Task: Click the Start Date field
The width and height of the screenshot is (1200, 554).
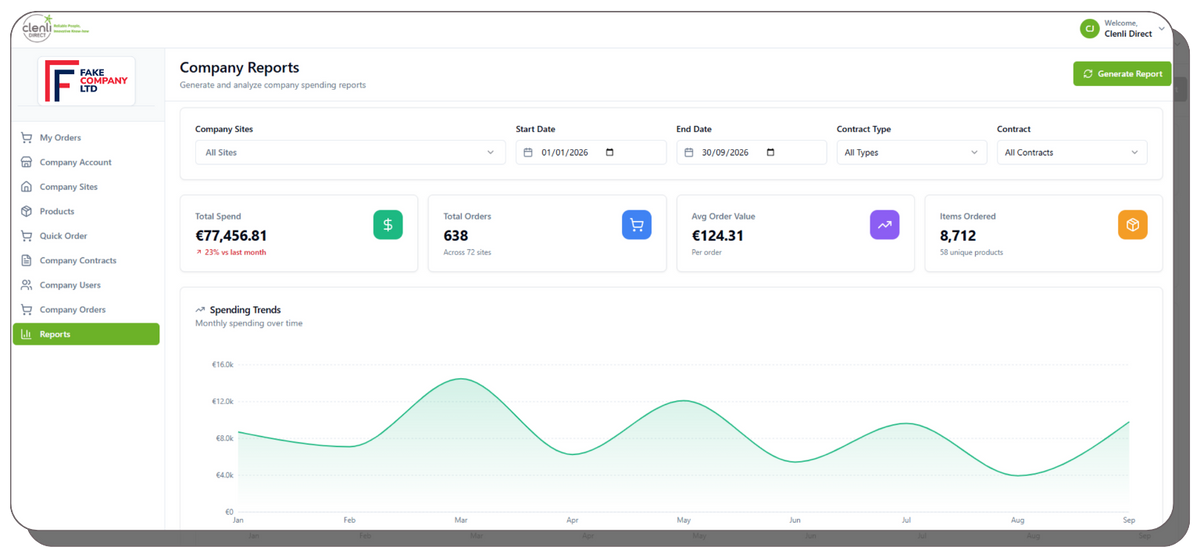Action: [x=591, y=153]
